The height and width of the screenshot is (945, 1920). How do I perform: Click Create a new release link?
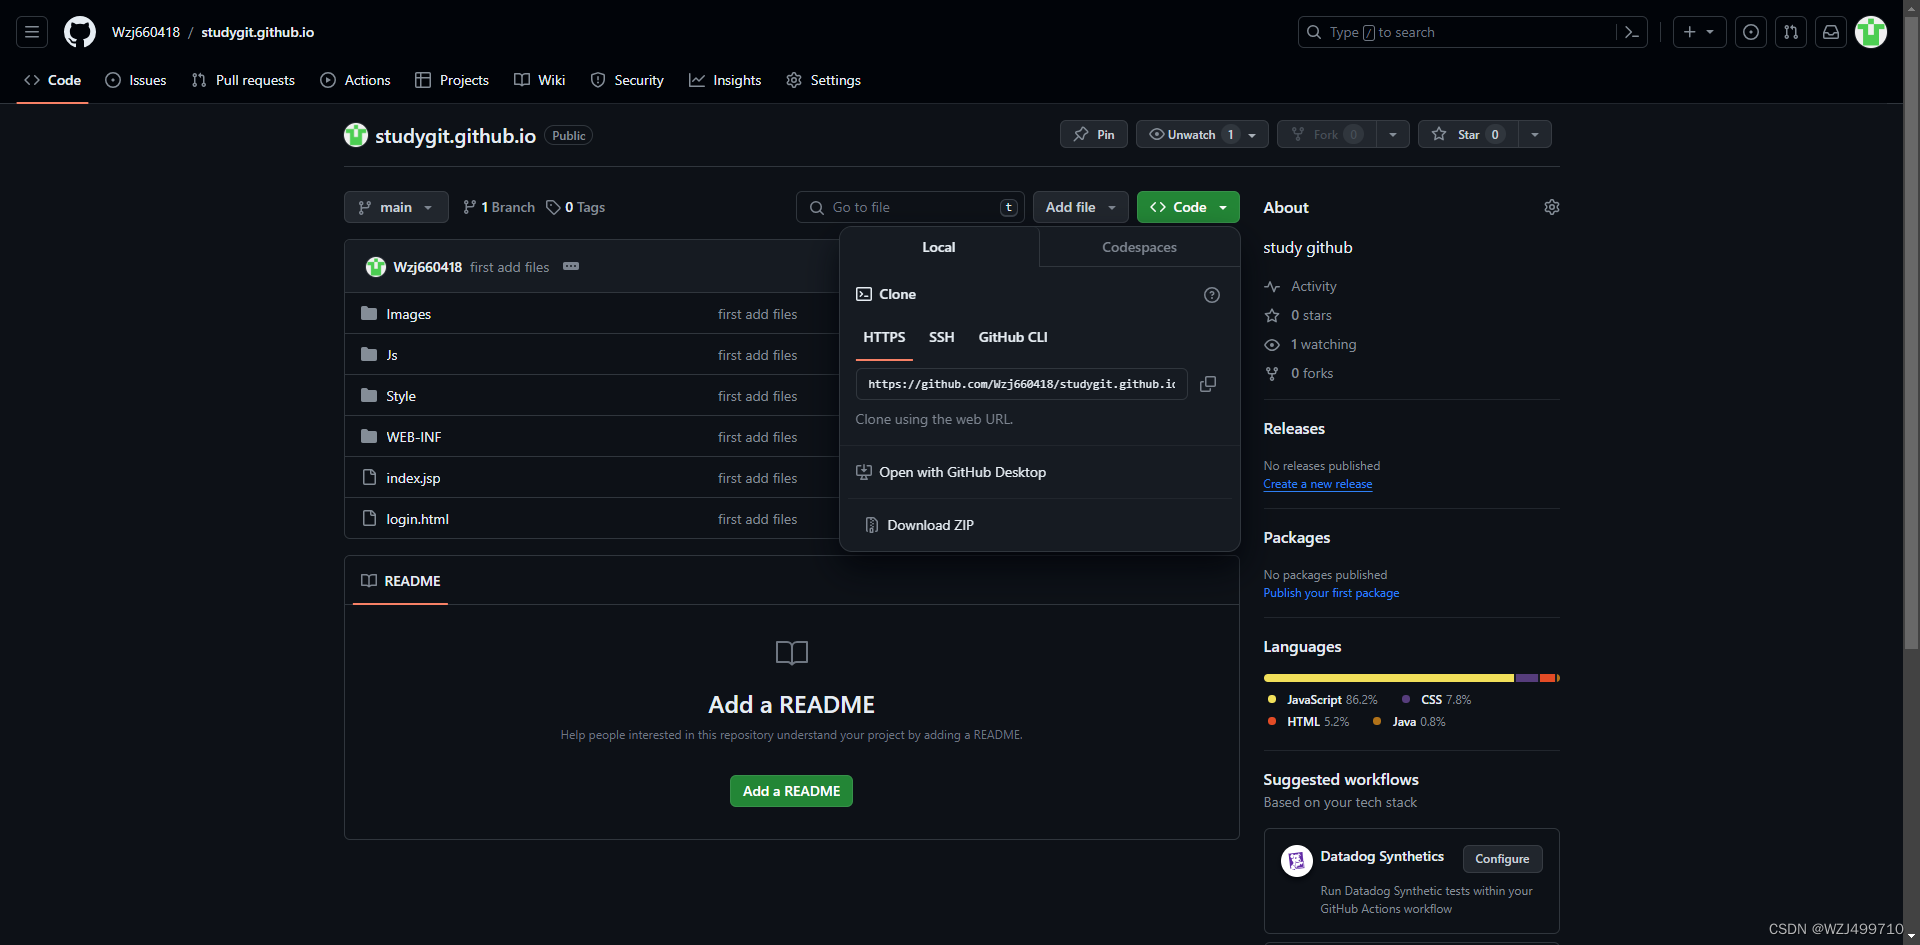1317,484
